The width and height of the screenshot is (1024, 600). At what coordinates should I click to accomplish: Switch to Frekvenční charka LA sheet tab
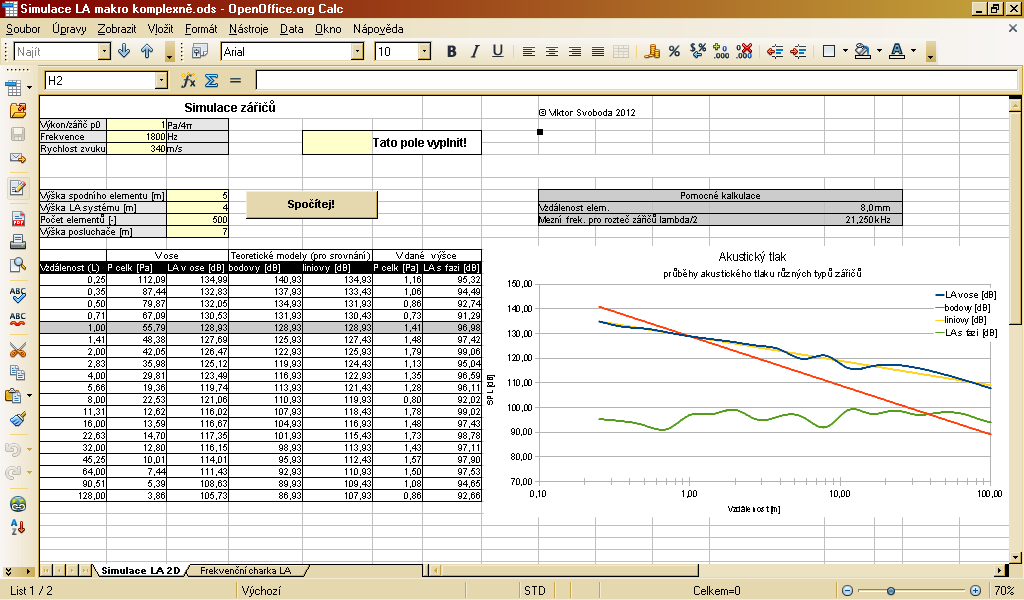point(245,570)
